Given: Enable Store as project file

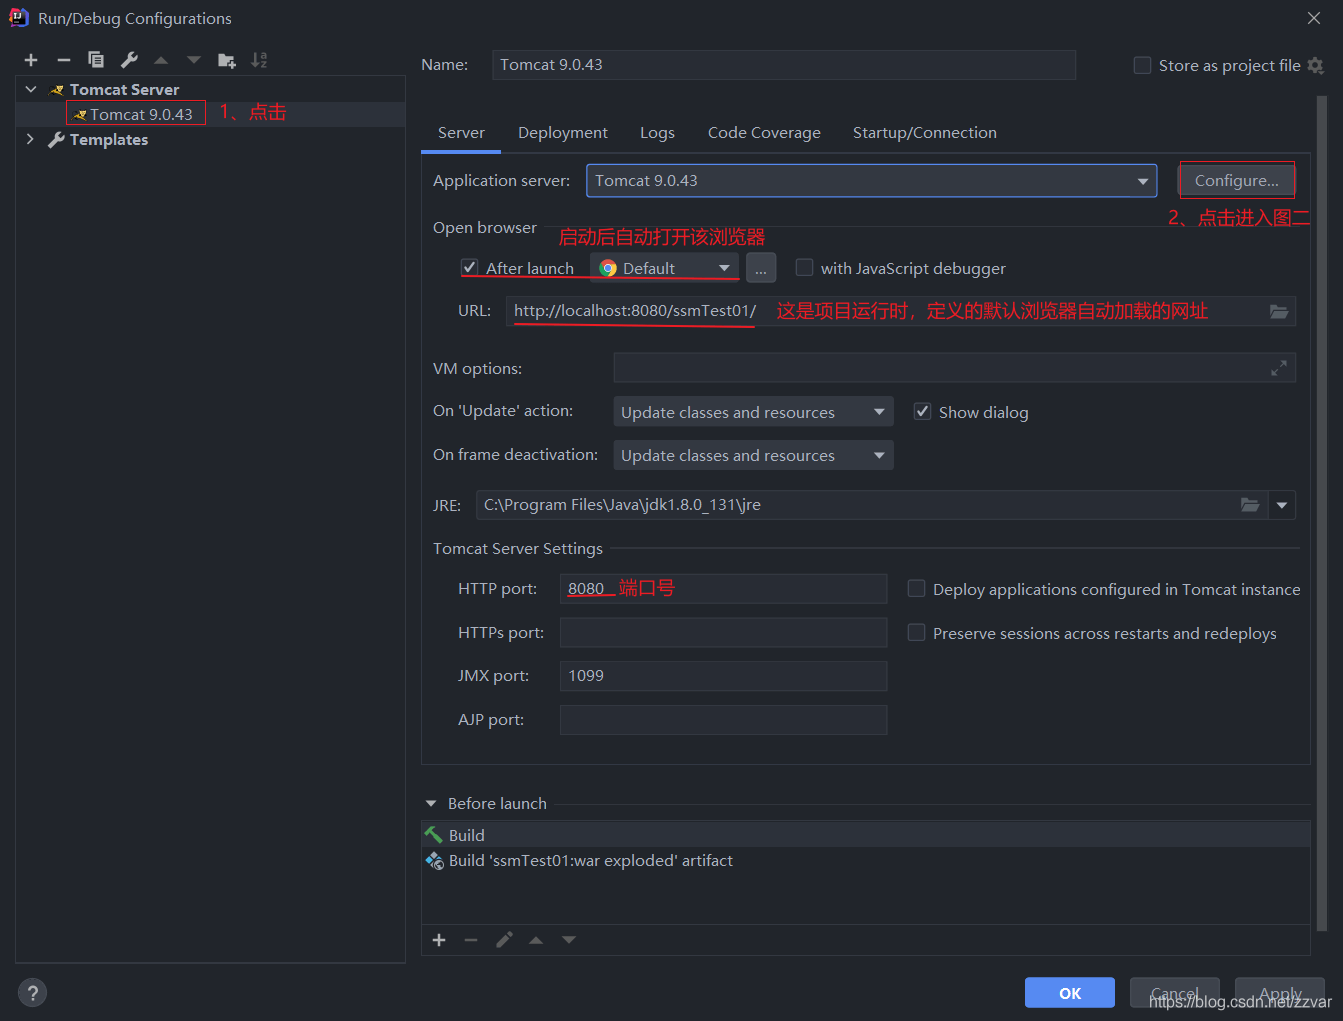Looking at the screenshot, I should [1142, 65].
